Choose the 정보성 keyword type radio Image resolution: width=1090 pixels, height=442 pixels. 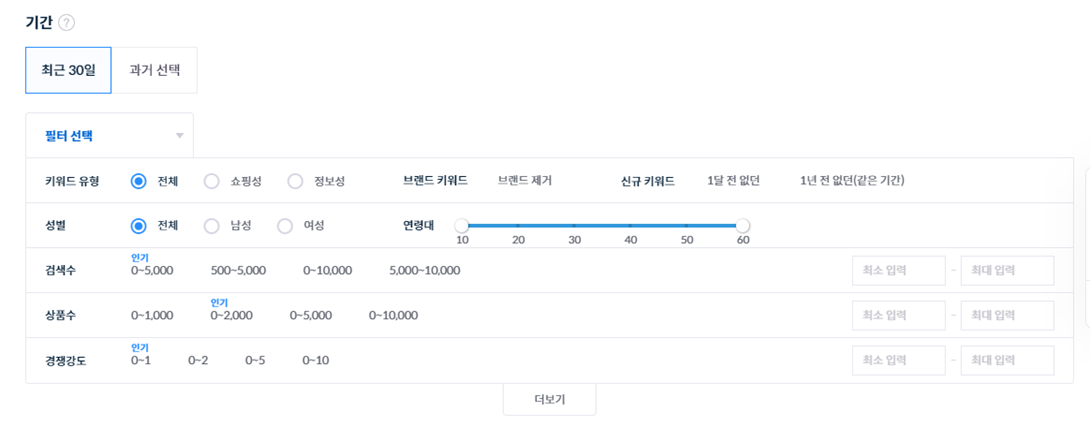pyautogui.click(x=295, y=181)
